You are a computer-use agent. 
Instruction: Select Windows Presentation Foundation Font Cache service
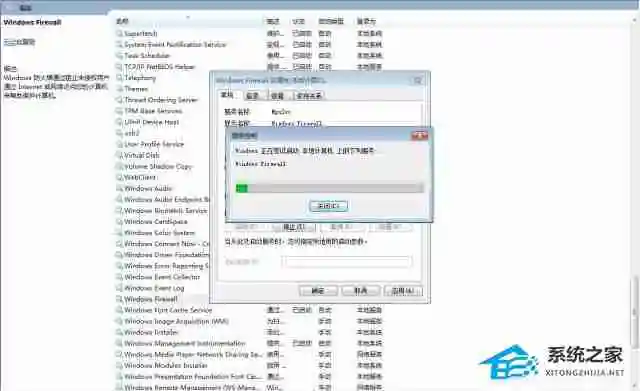(193, 376)
